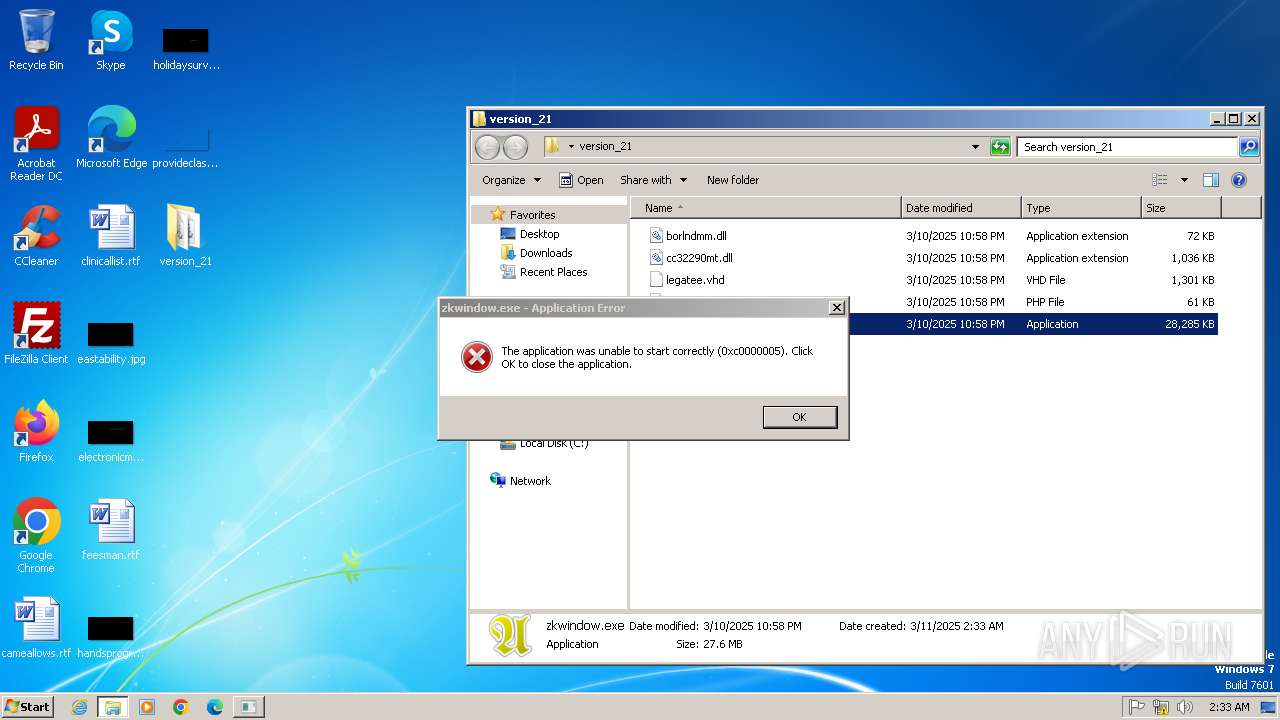Image resolution: width=1280 pixels, height=720 pixels.
Task: Refresh the version_21 folder view
Action: point(1000,147)
